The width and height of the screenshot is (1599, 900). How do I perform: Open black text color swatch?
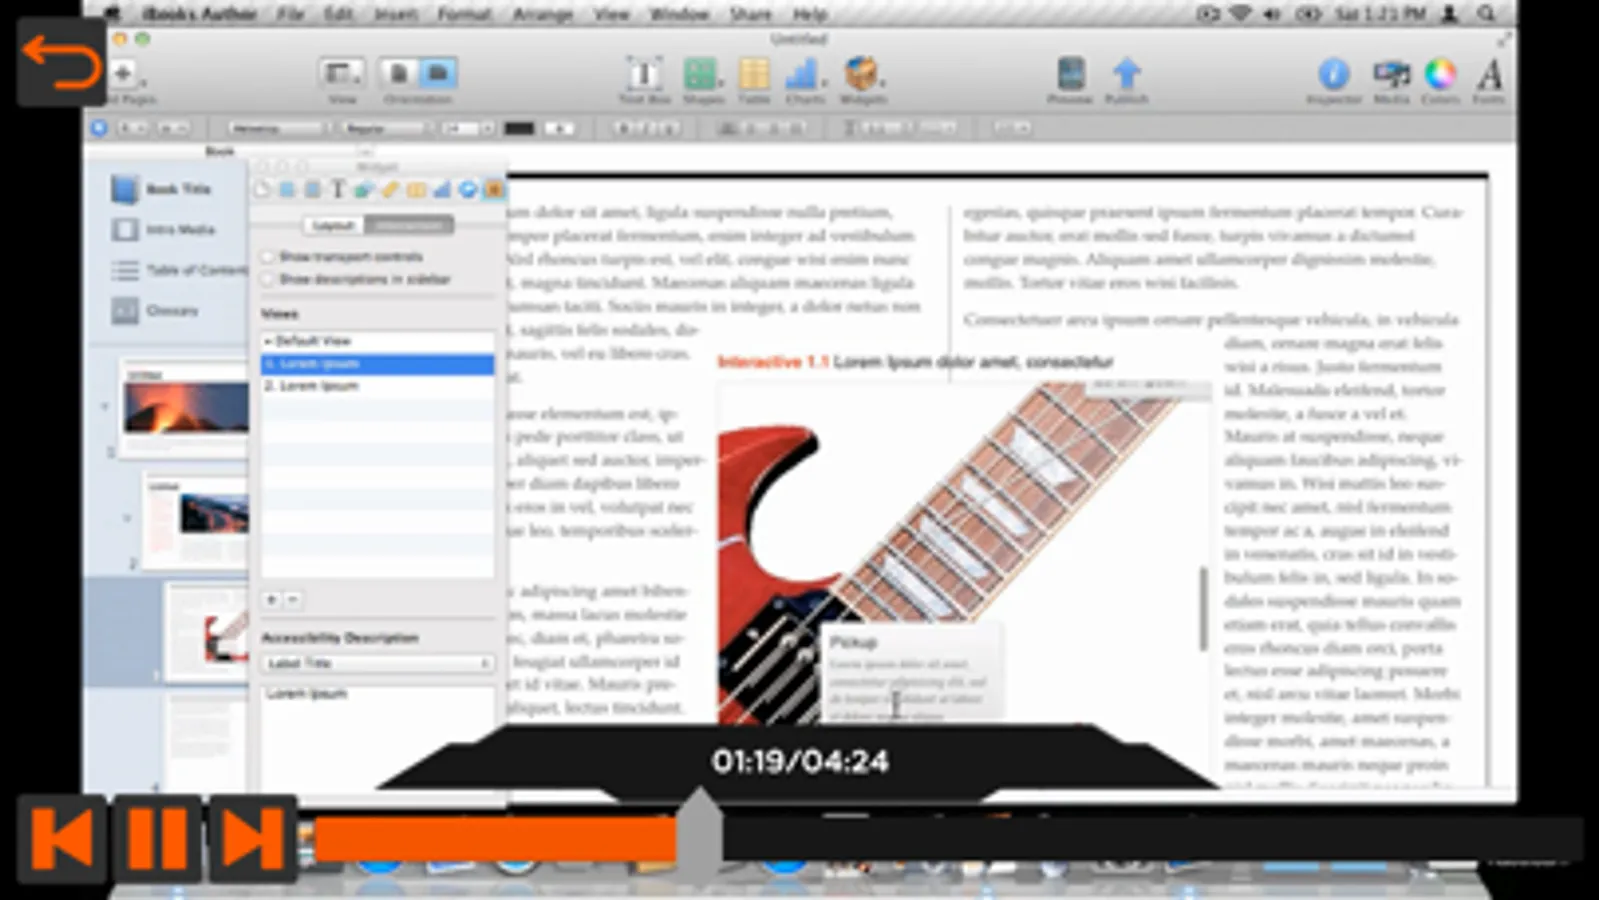tap(519, 128)
